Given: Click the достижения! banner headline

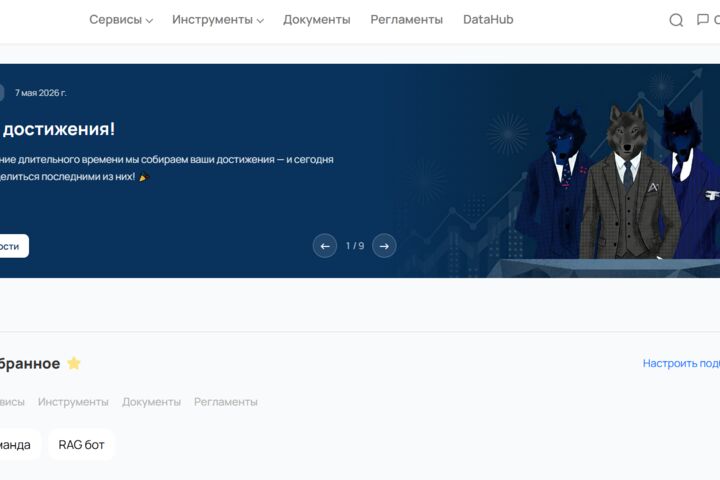Looking at the screenshot, I should [58, 129].
